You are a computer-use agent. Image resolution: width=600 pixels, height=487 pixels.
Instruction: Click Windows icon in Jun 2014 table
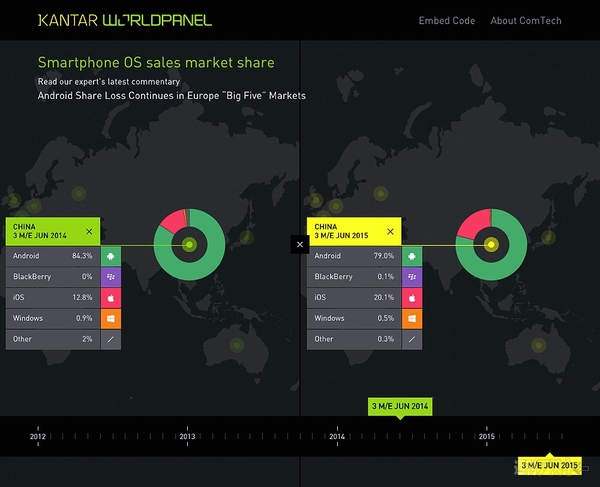(x=111, y=318)
